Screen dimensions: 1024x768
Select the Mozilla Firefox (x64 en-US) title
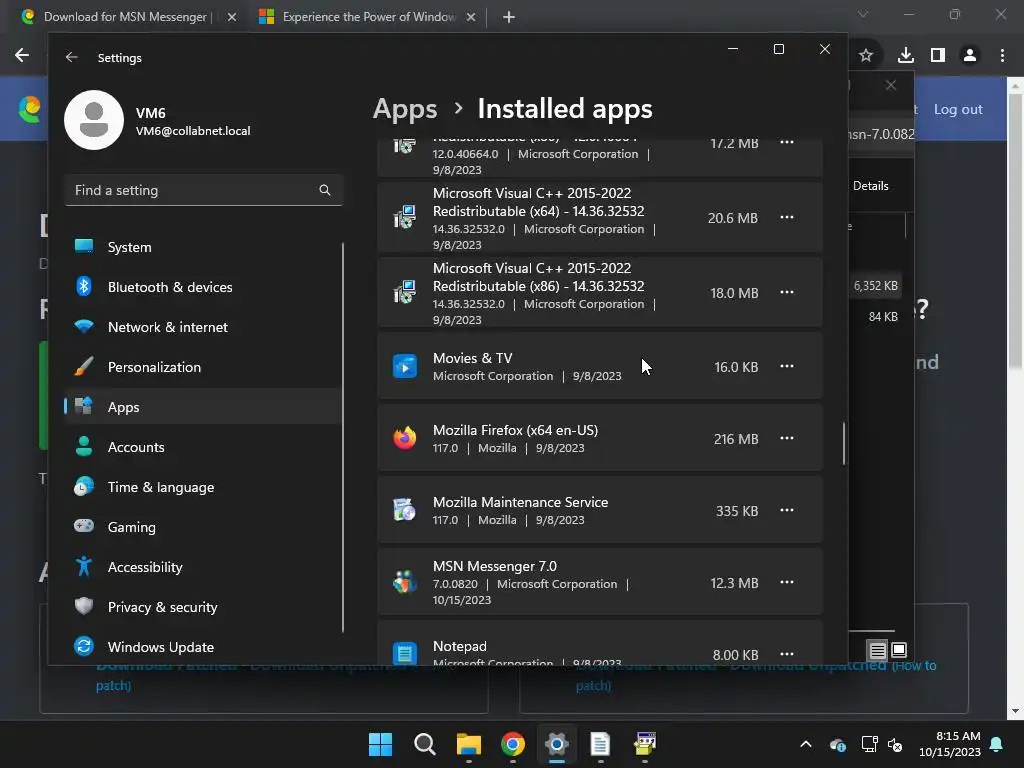(515, 430)
